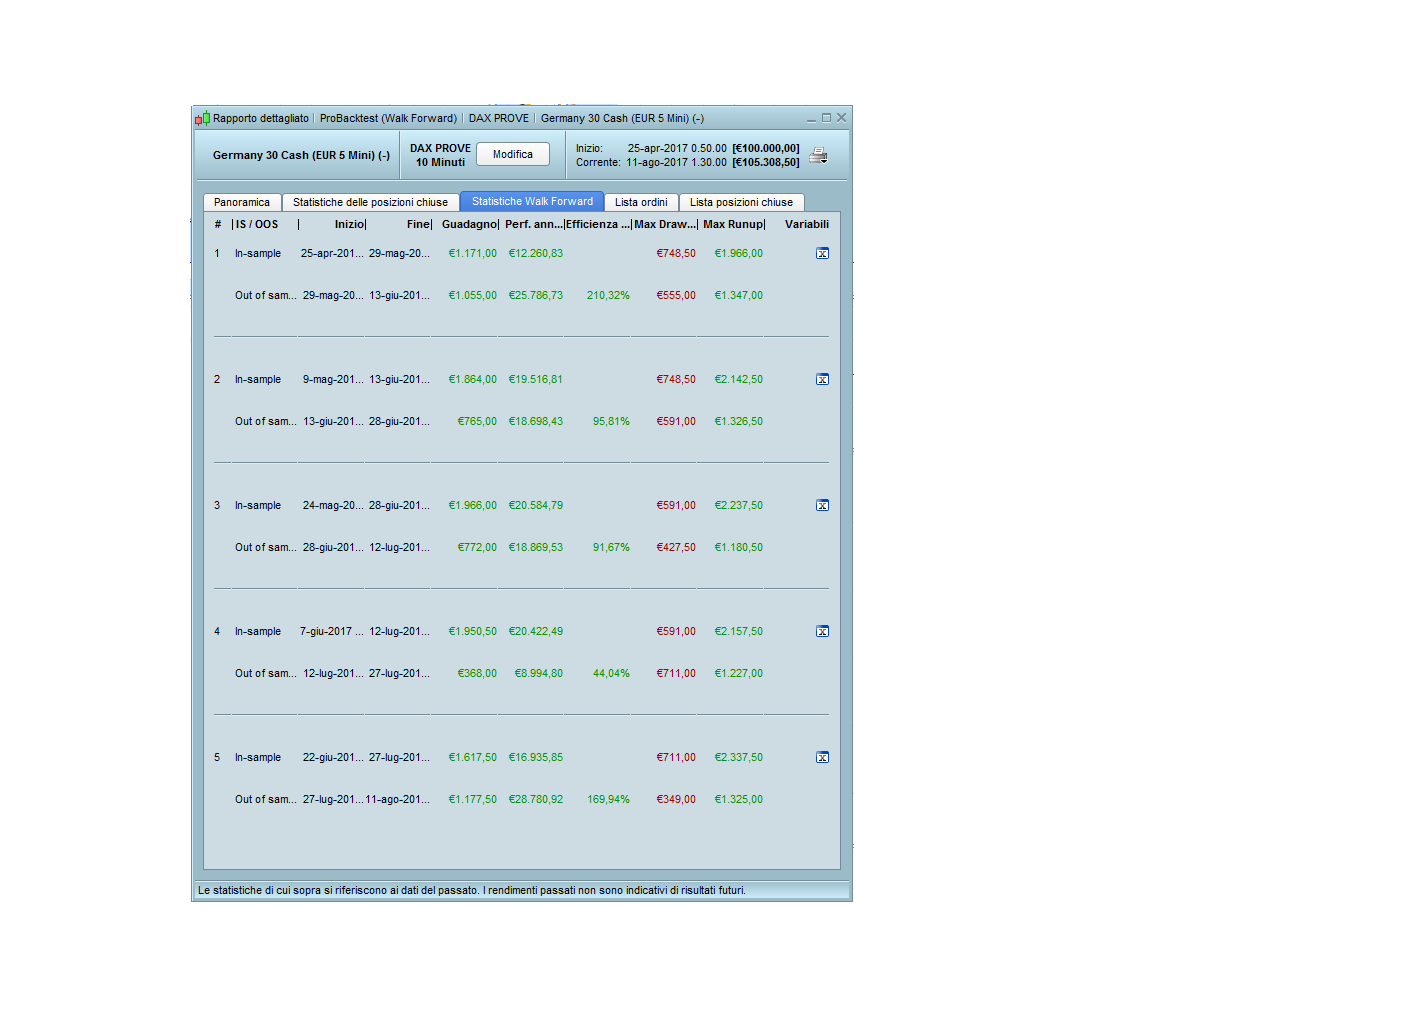Click the Guadagno column header

(468, 224)
